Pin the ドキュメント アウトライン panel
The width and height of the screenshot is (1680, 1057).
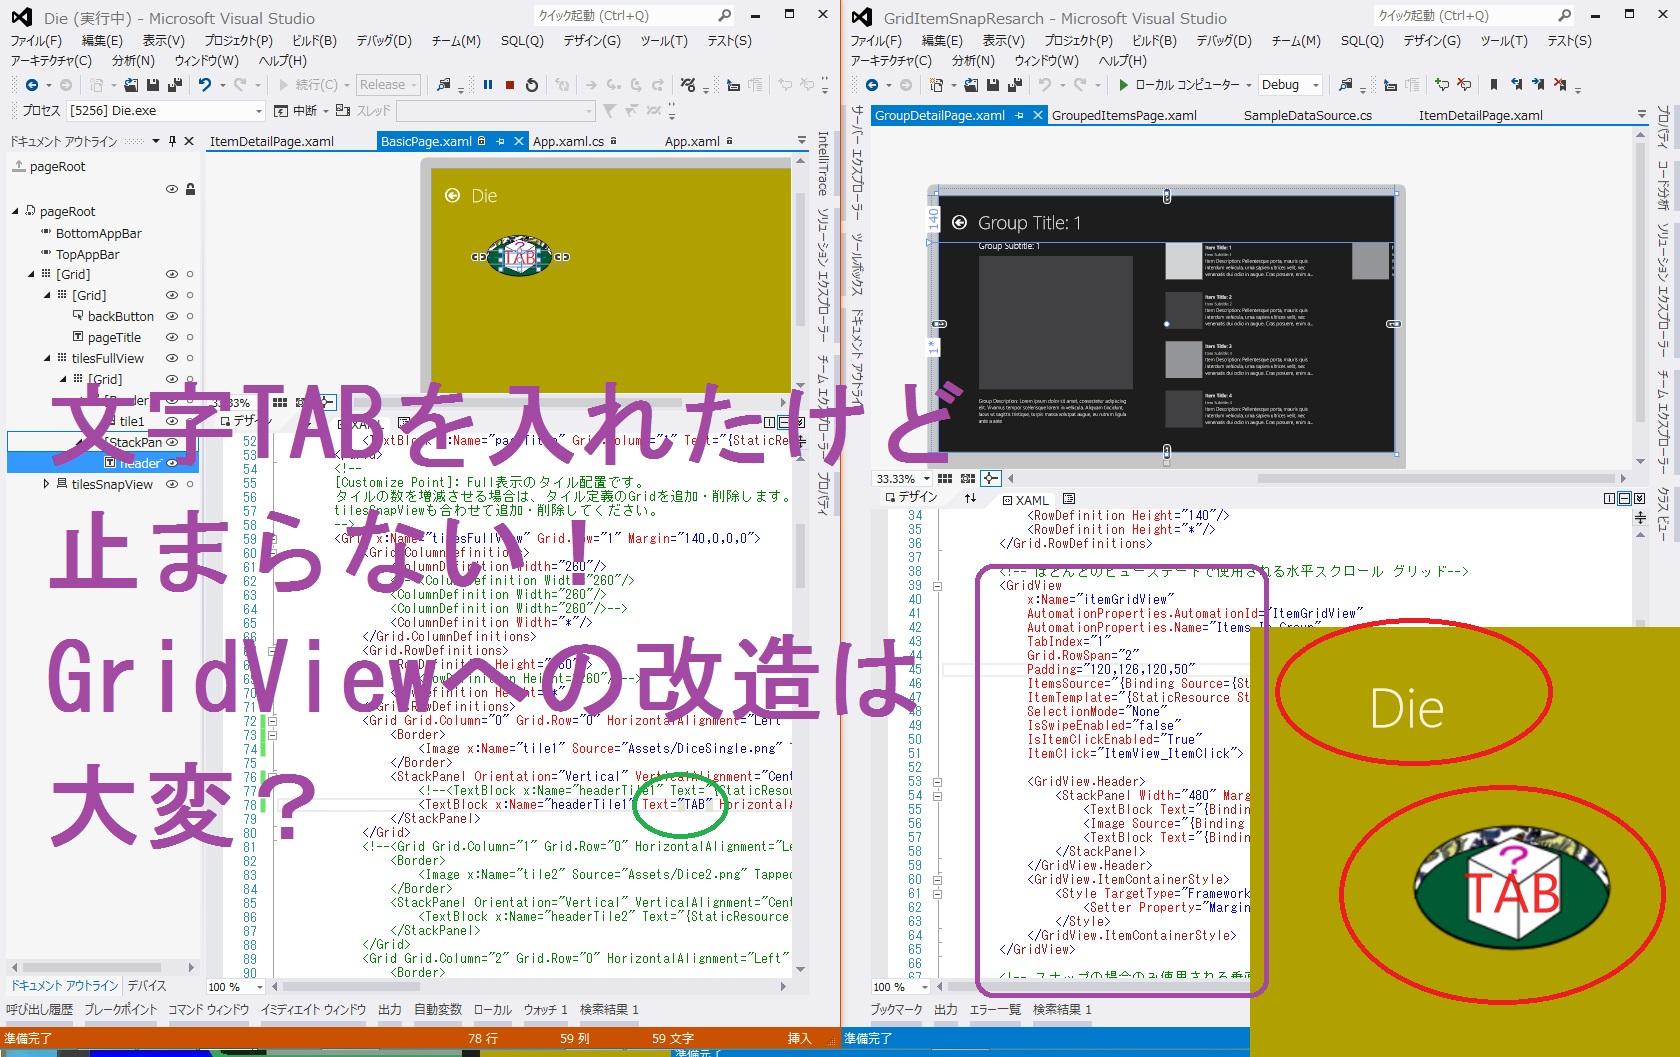coord(172,141)
